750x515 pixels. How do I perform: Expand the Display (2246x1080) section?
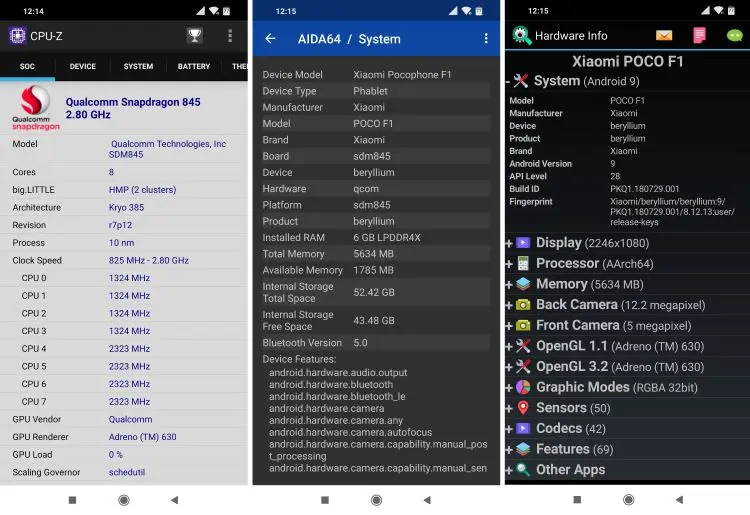tap(628, 243)
